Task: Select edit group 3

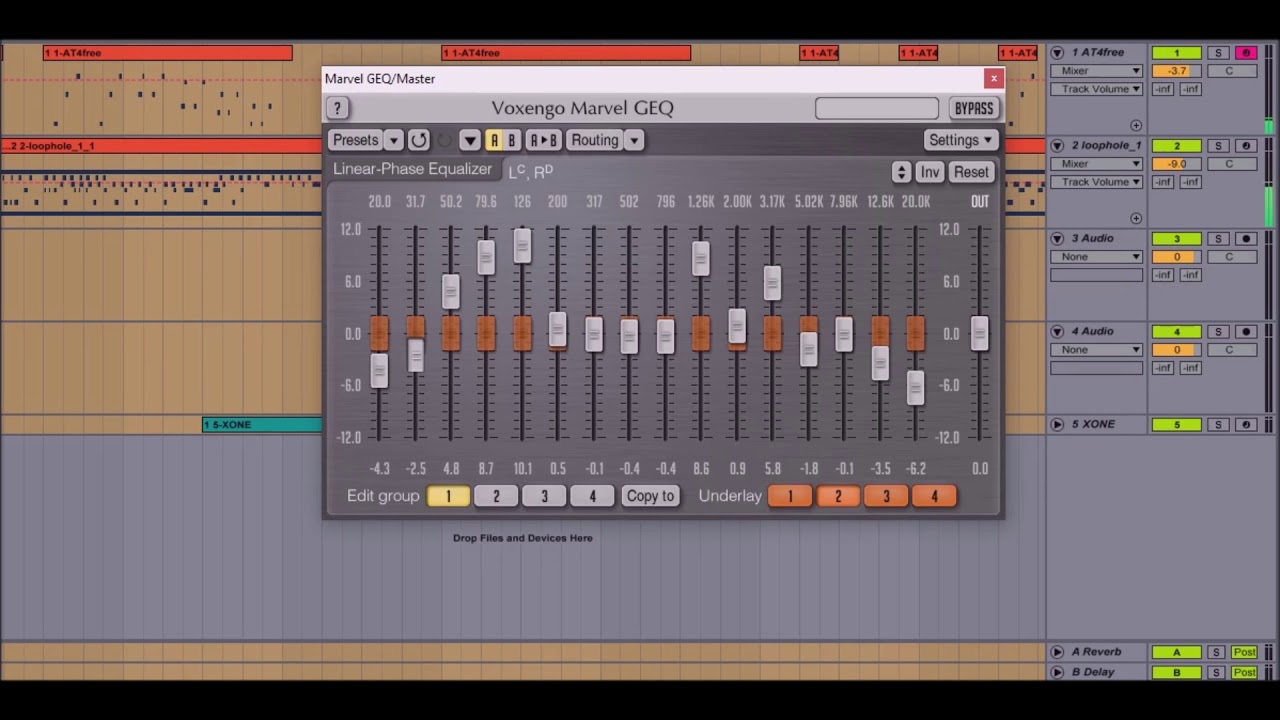Action: click(544, 496)
